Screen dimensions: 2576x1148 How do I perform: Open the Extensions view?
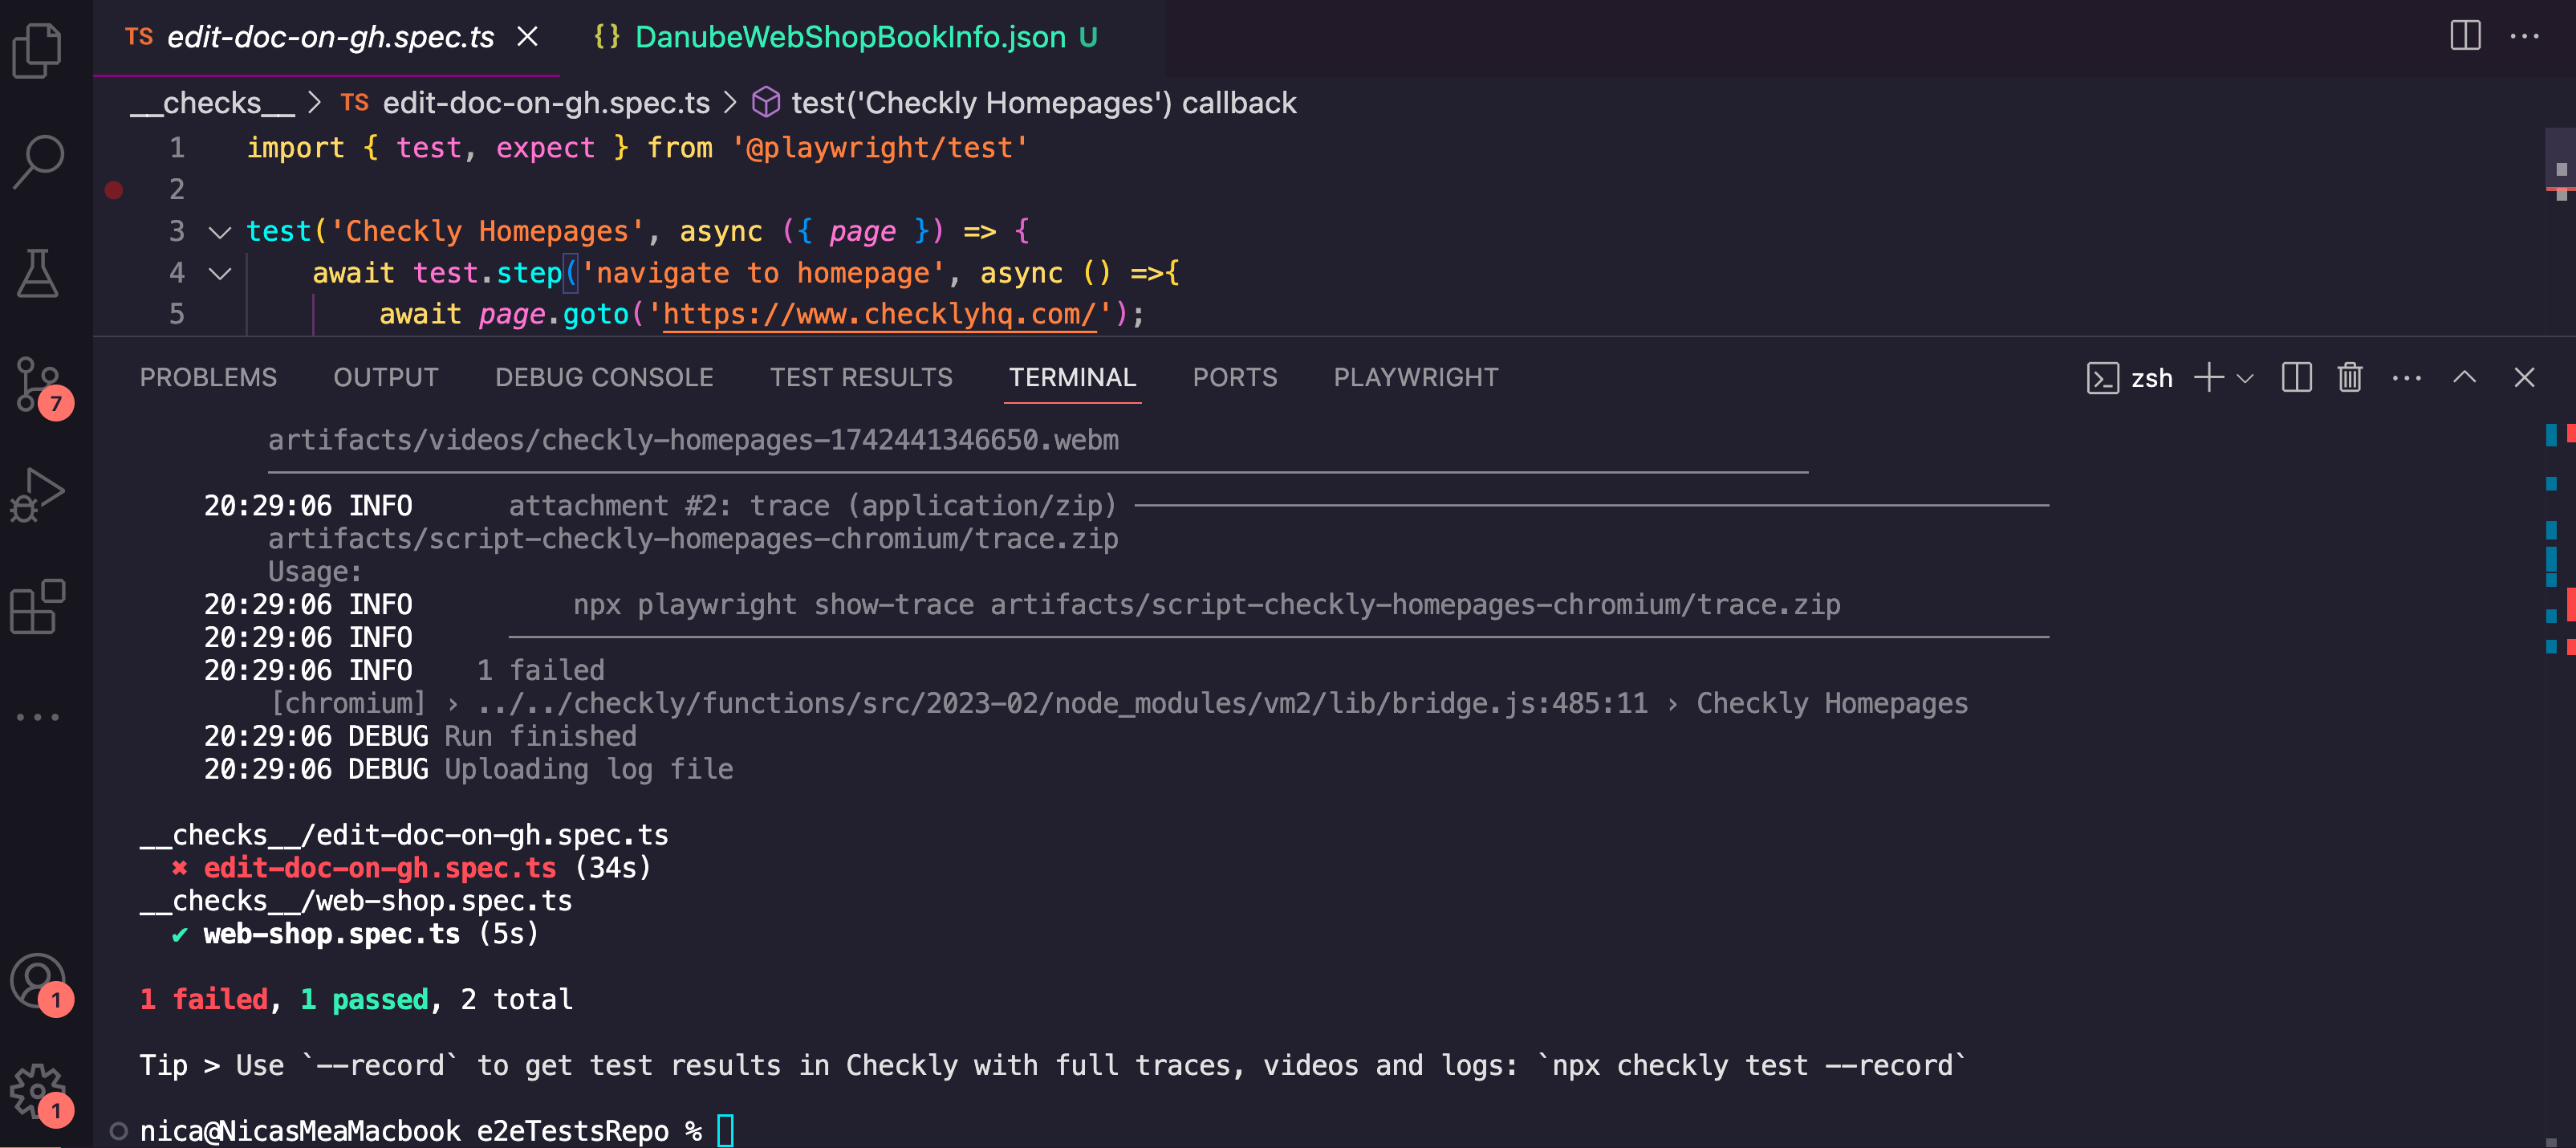click(38, 608)
